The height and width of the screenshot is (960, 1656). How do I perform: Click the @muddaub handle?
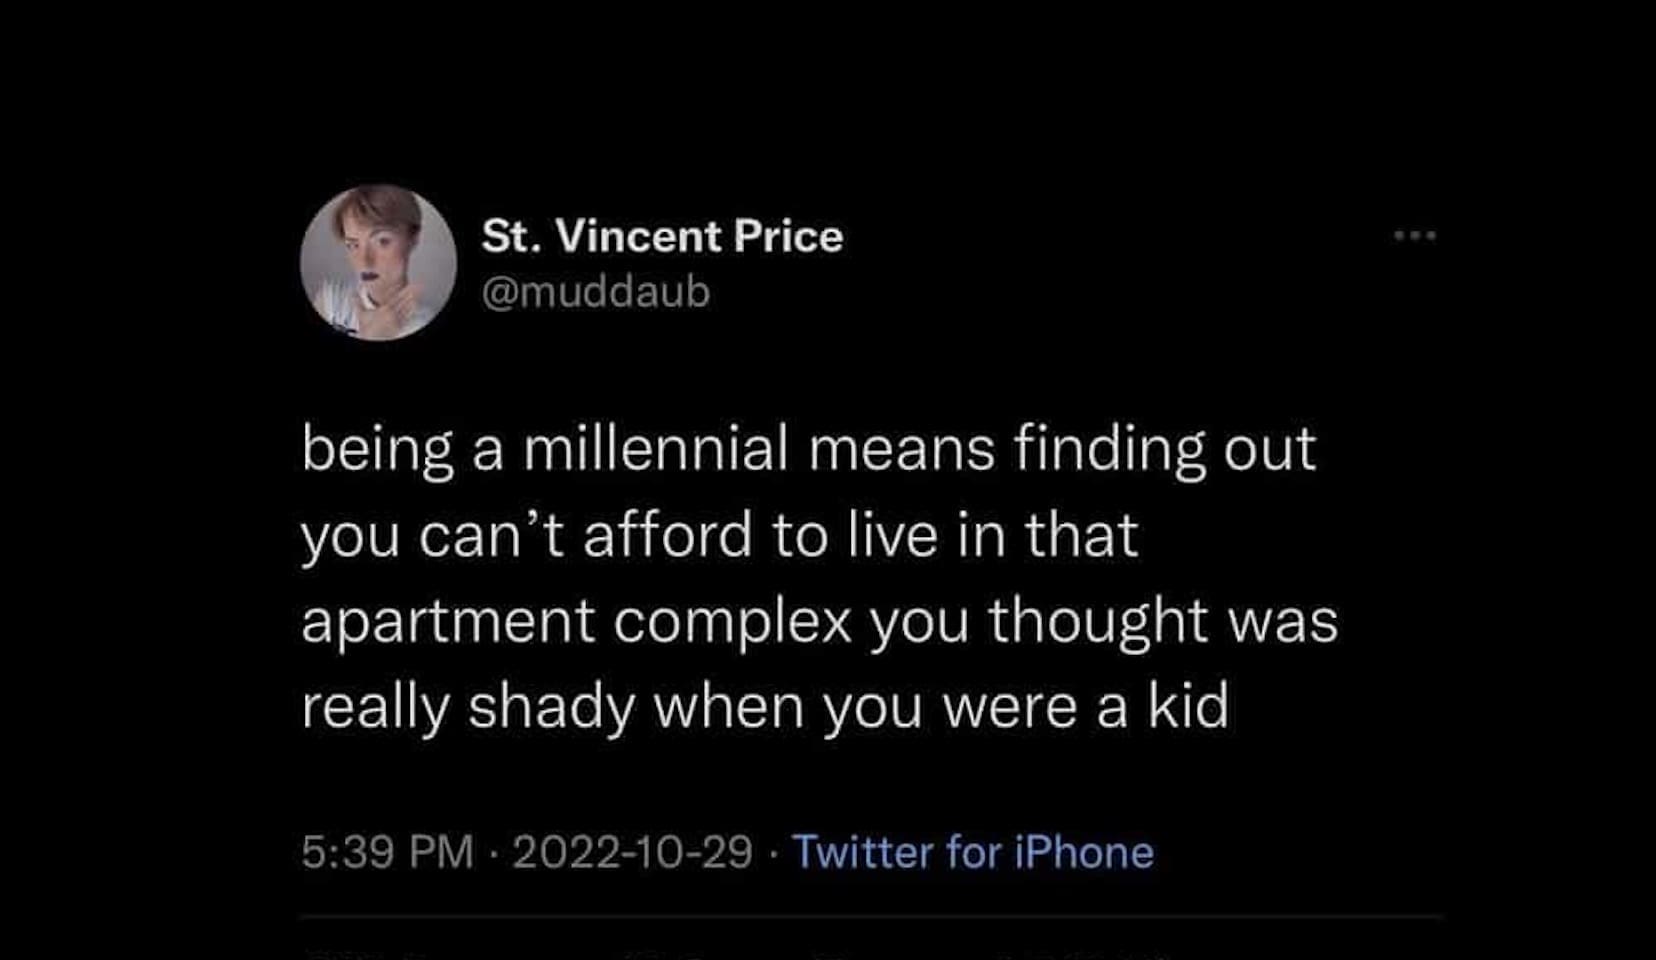point(596,292)
